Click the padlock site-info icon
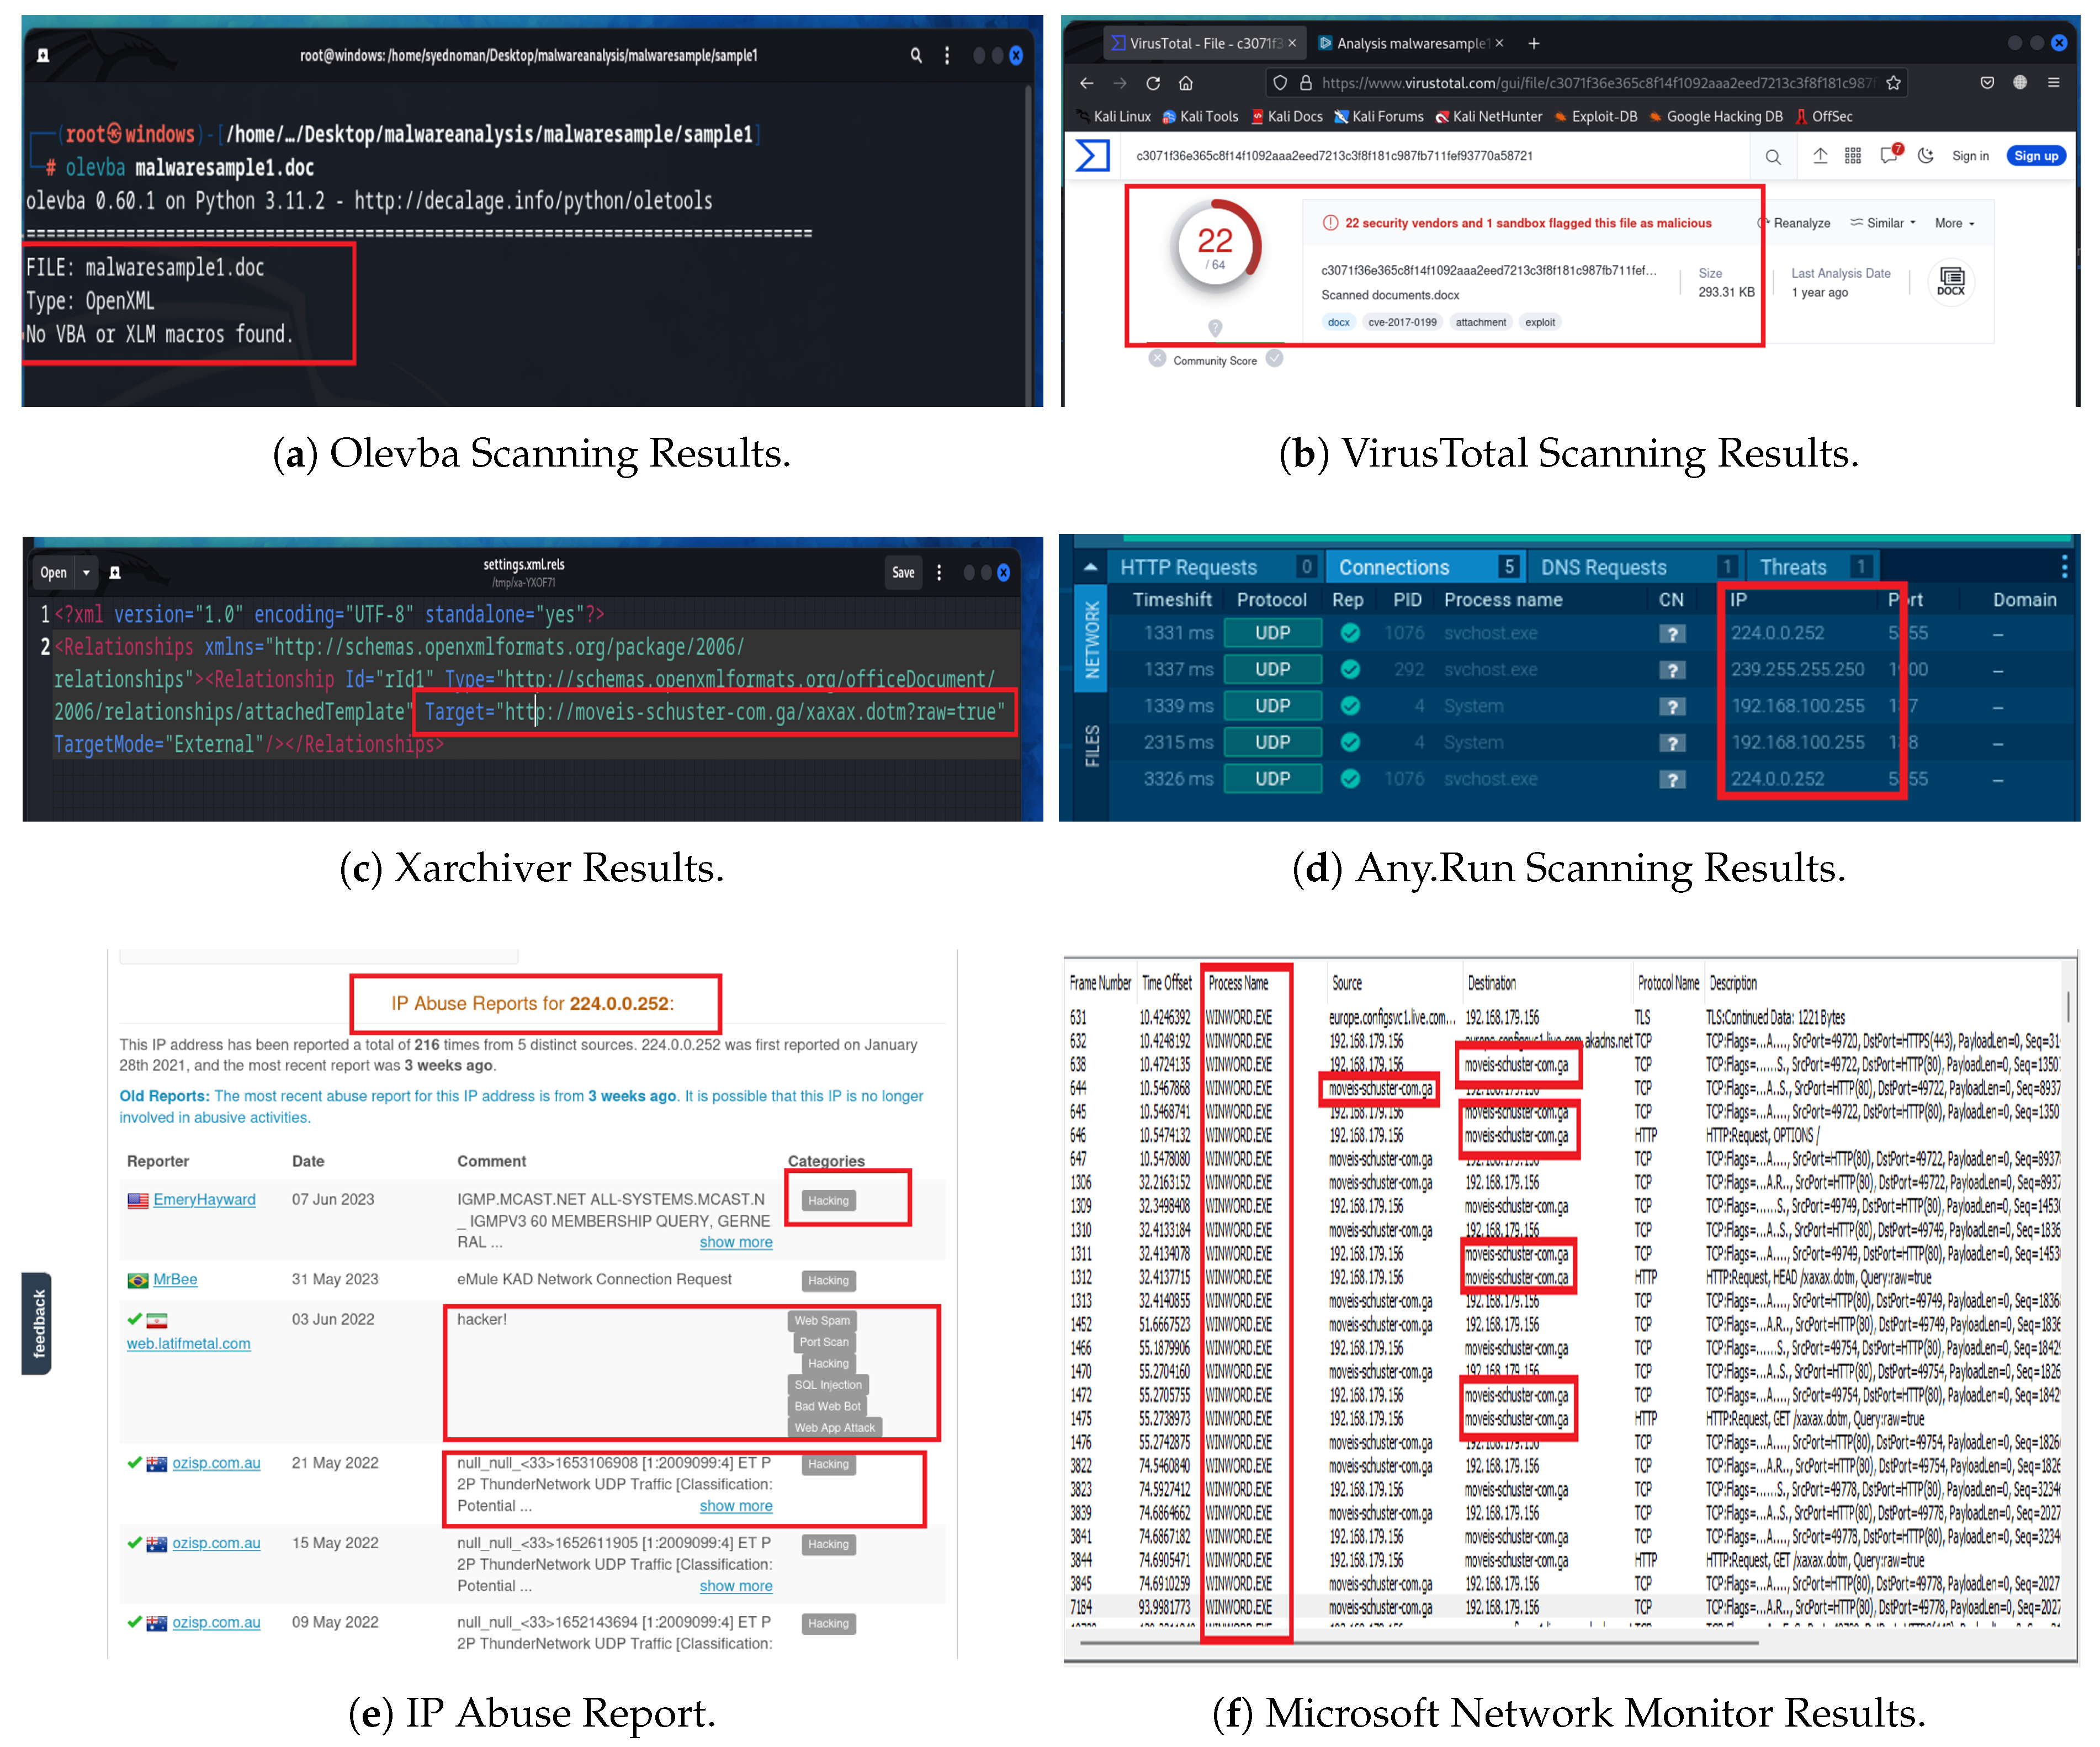Viewport: 2100px width, 1747px height. (1305, 83)
